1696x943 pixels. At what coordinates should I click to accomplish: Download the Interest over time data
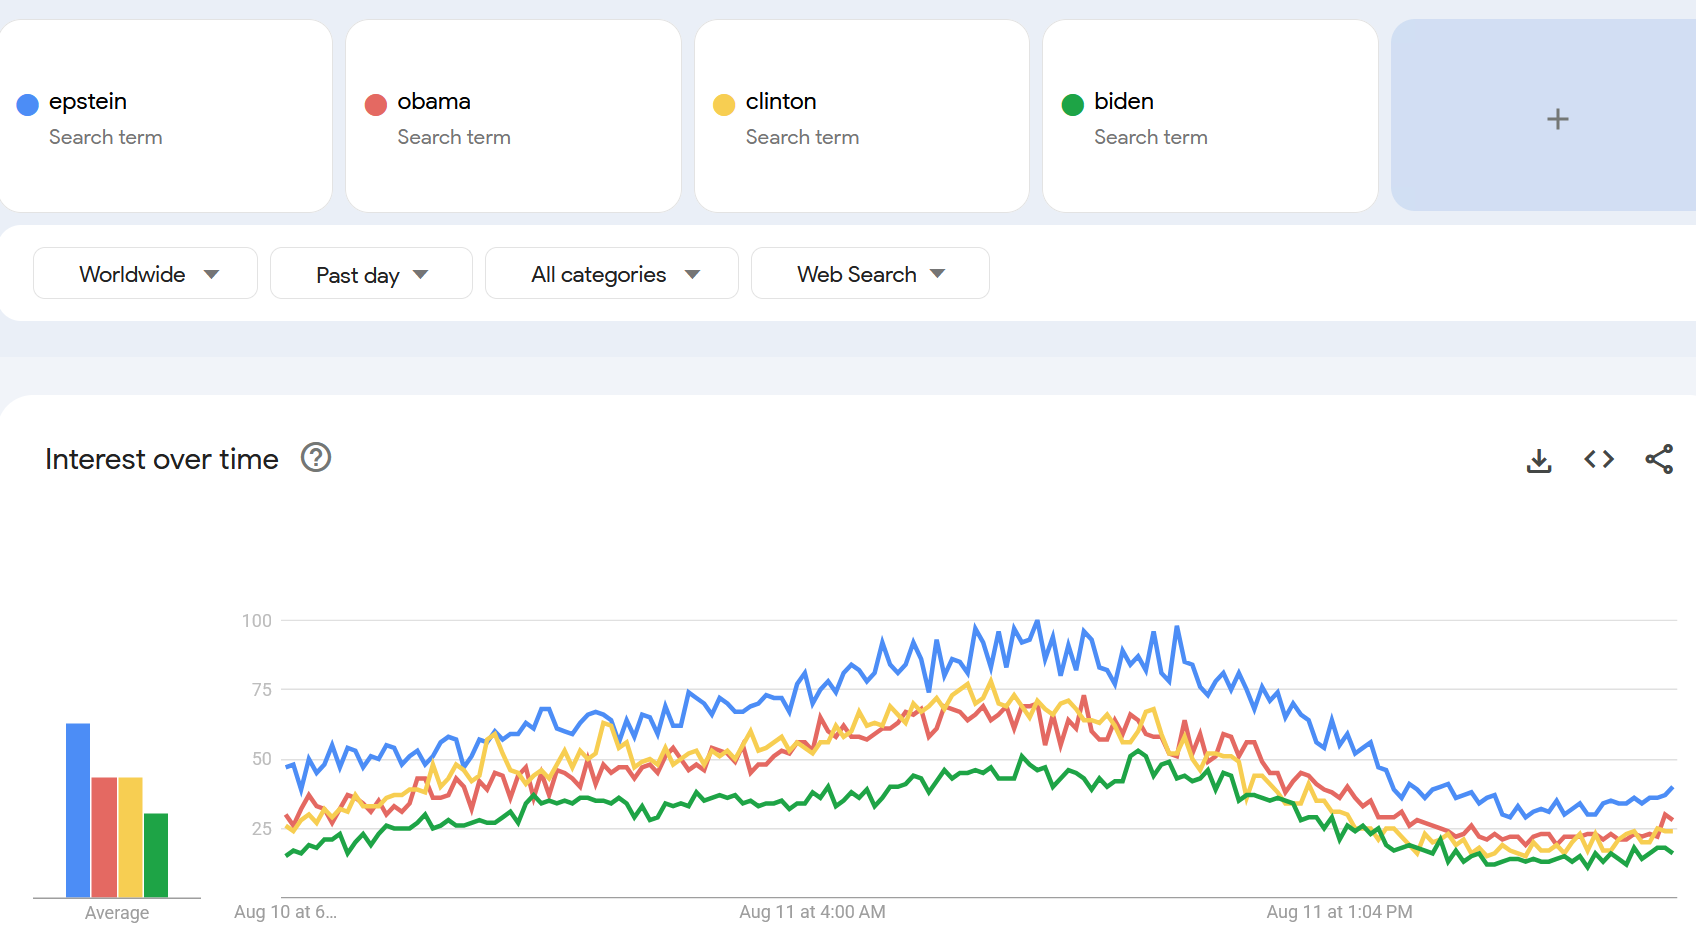coord(1539,460)
